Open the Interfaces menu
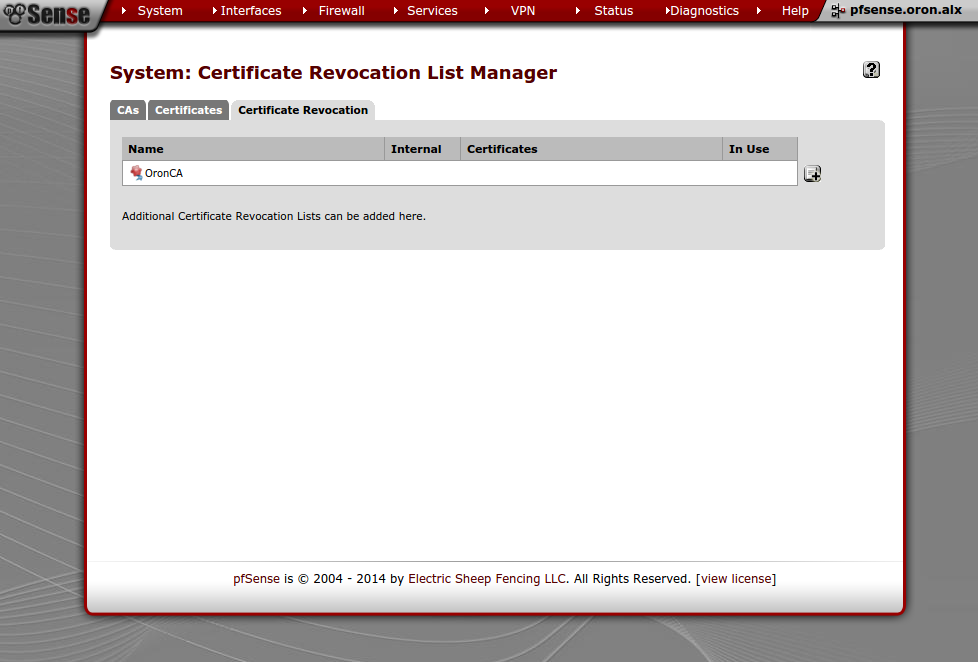Screen dimensions: 978x662 click(x=250, y=11)
